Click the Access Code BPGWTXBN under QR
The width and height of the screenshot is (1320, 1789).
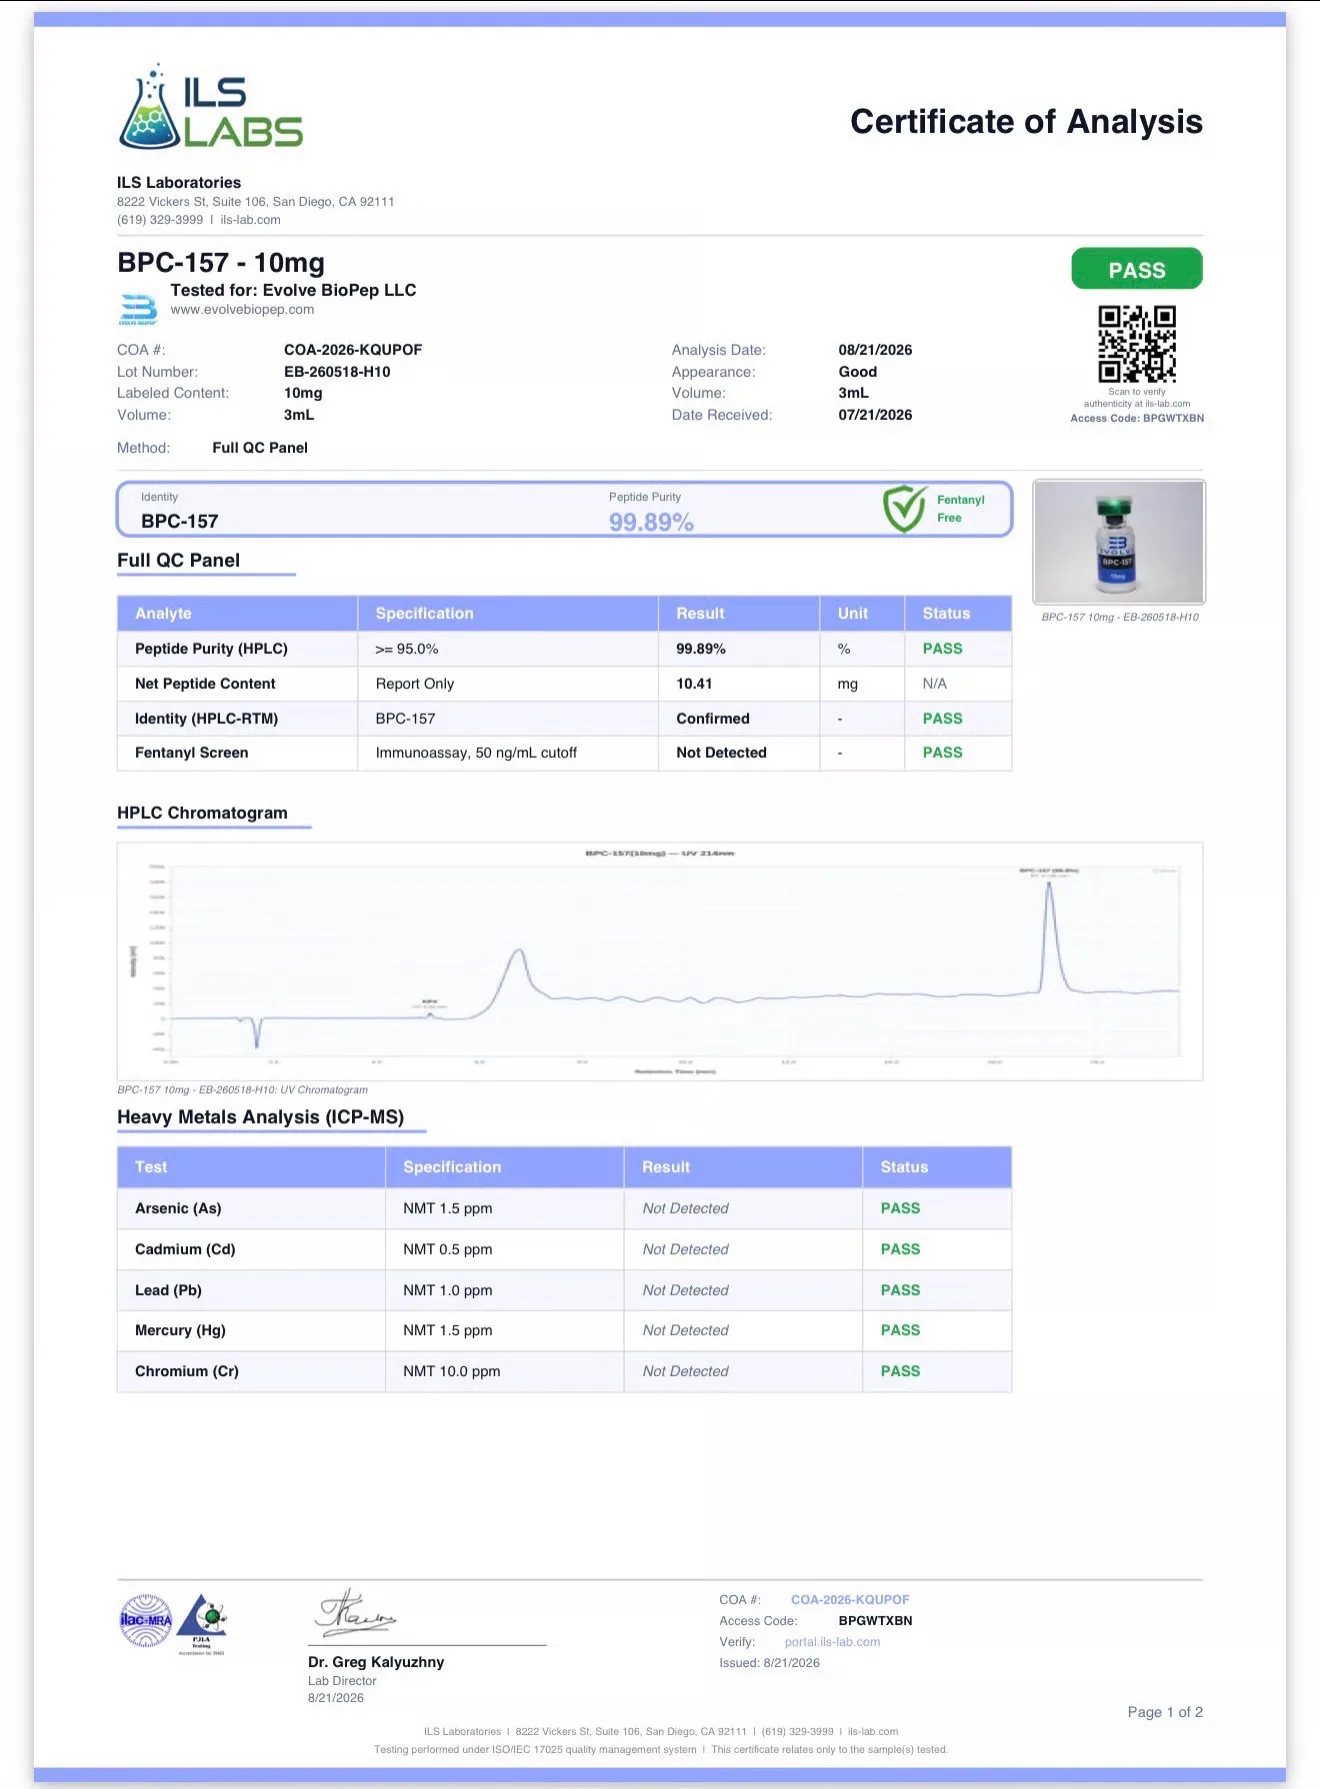pos(1137,419)
